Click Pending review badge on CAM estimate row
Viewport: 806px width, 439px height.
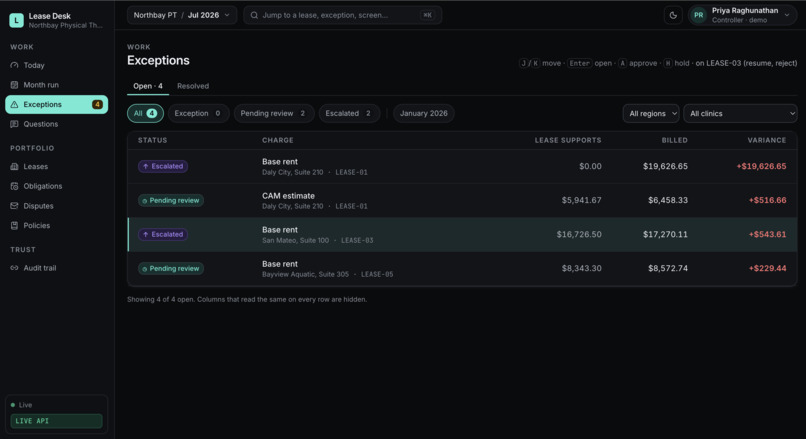(171, 200)
